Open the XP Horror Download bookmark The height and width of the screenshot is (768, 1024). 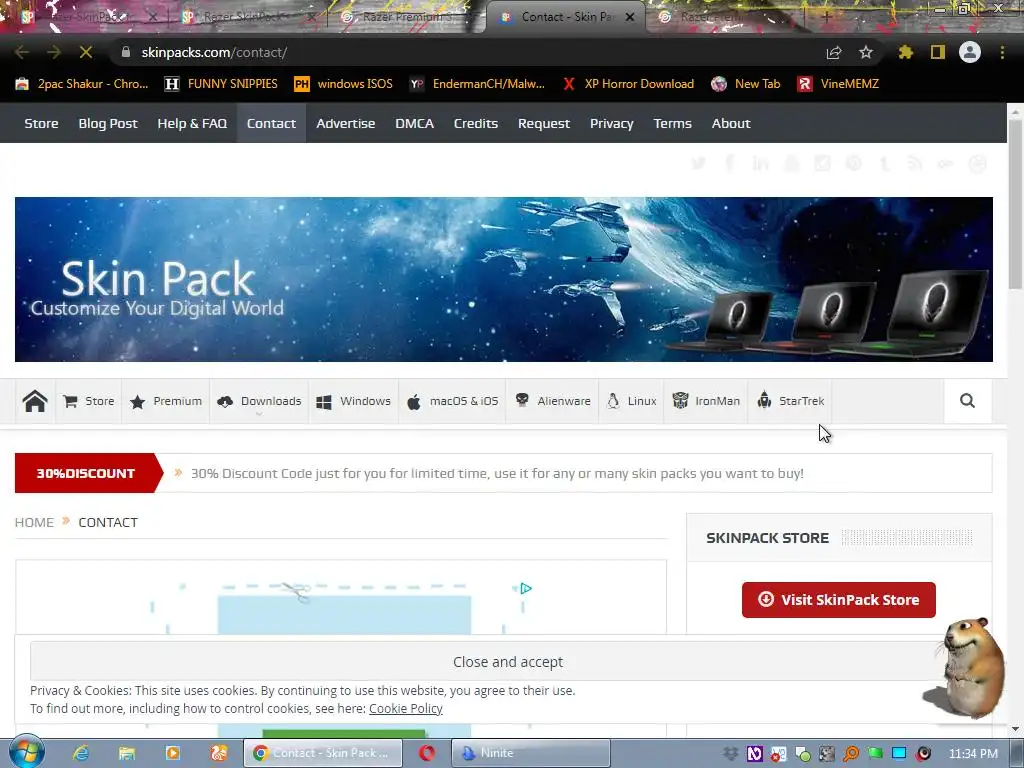pyautogui.click(x=628, y=84)
